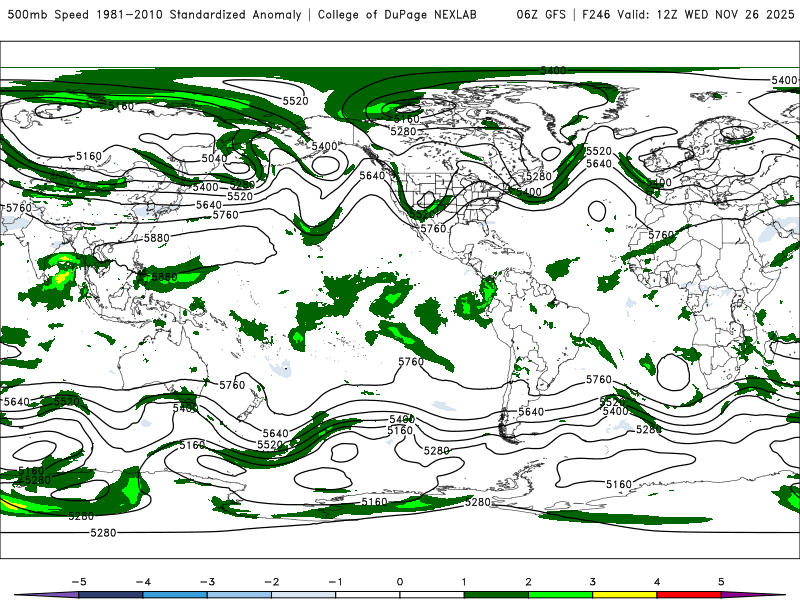Select the red 4 to 5 colorbar segment
The image size is (800, 600).
pyautogui.click(x=689, y=595)
